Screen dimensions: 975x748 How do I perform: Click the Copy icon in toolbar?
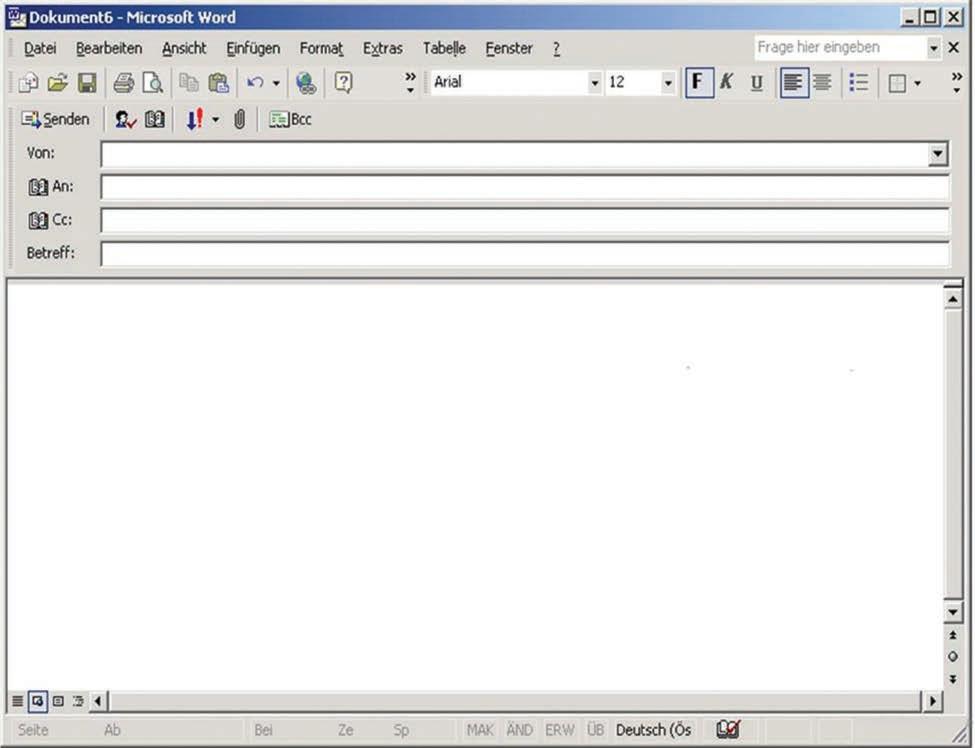(188, 83)
